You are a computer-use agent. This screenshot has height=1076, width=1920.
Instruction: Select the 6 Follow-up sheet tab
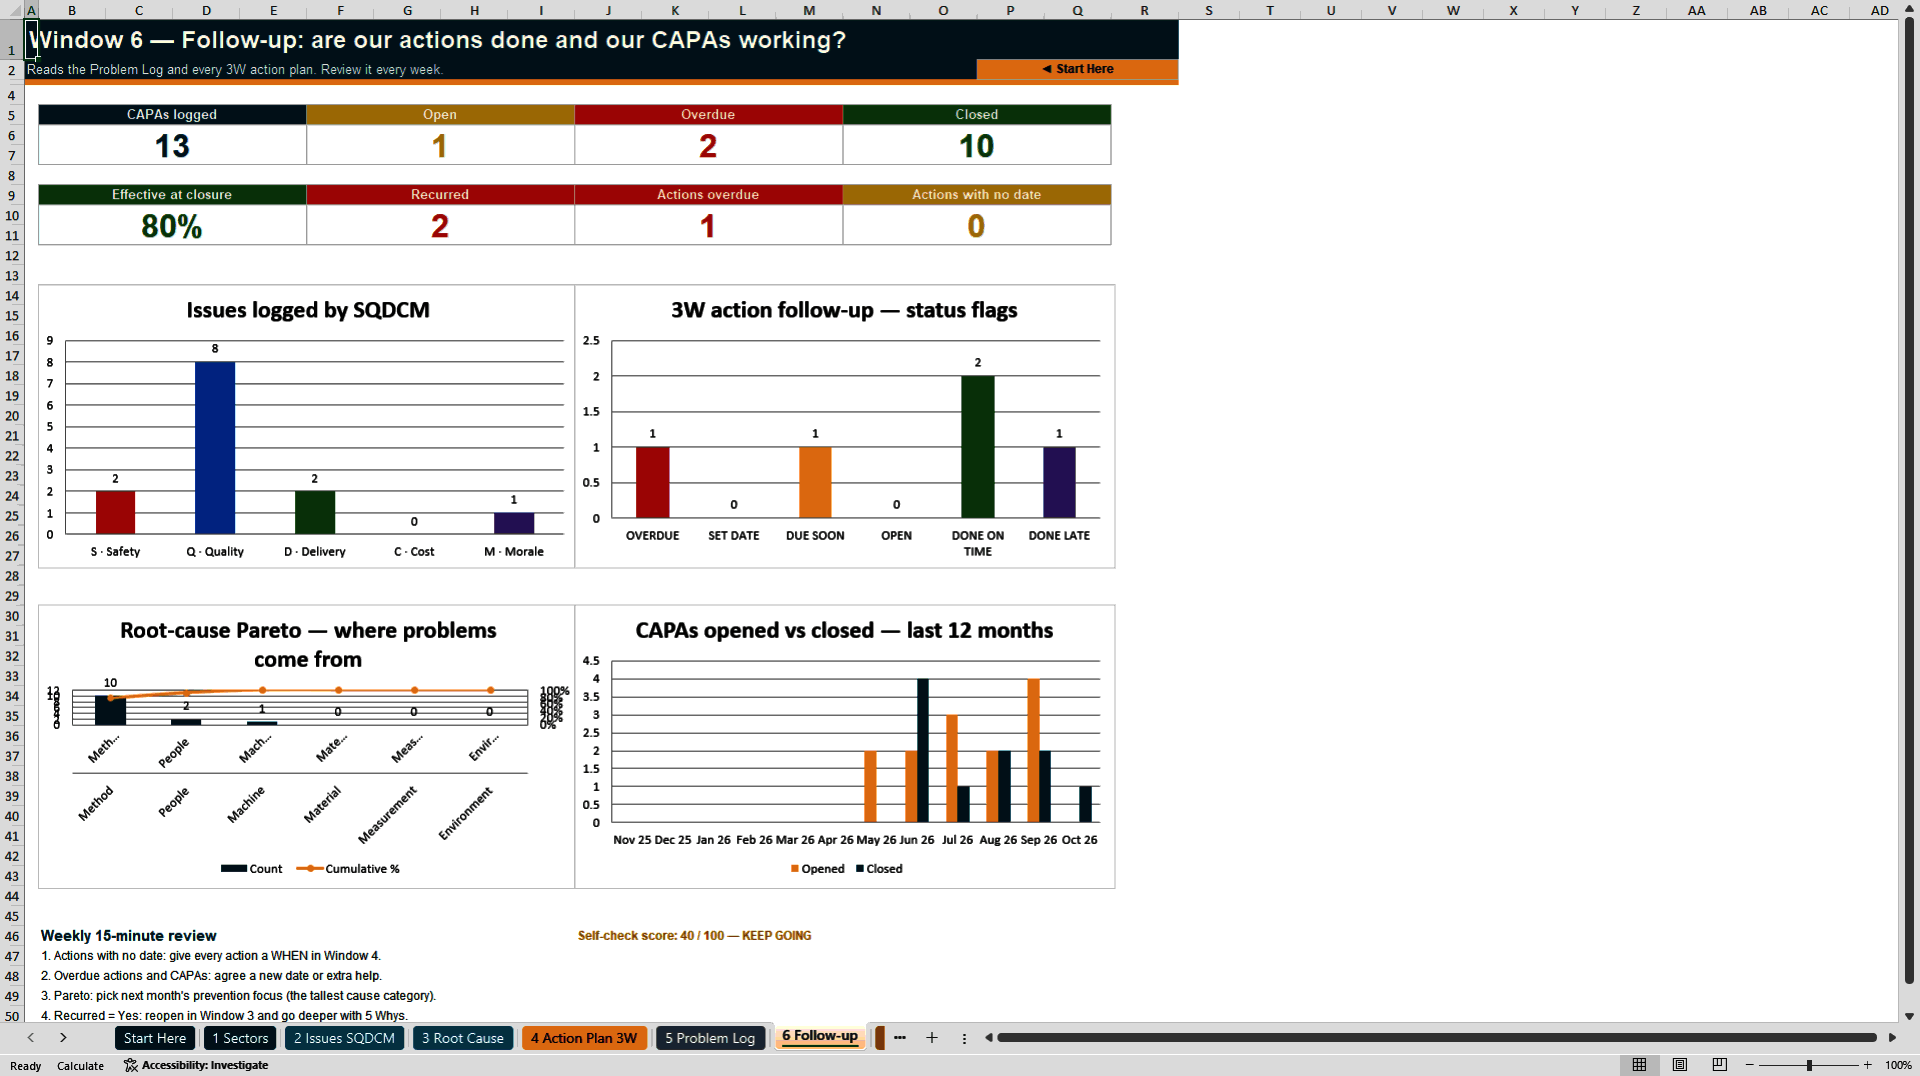[x=820, y=1037]
